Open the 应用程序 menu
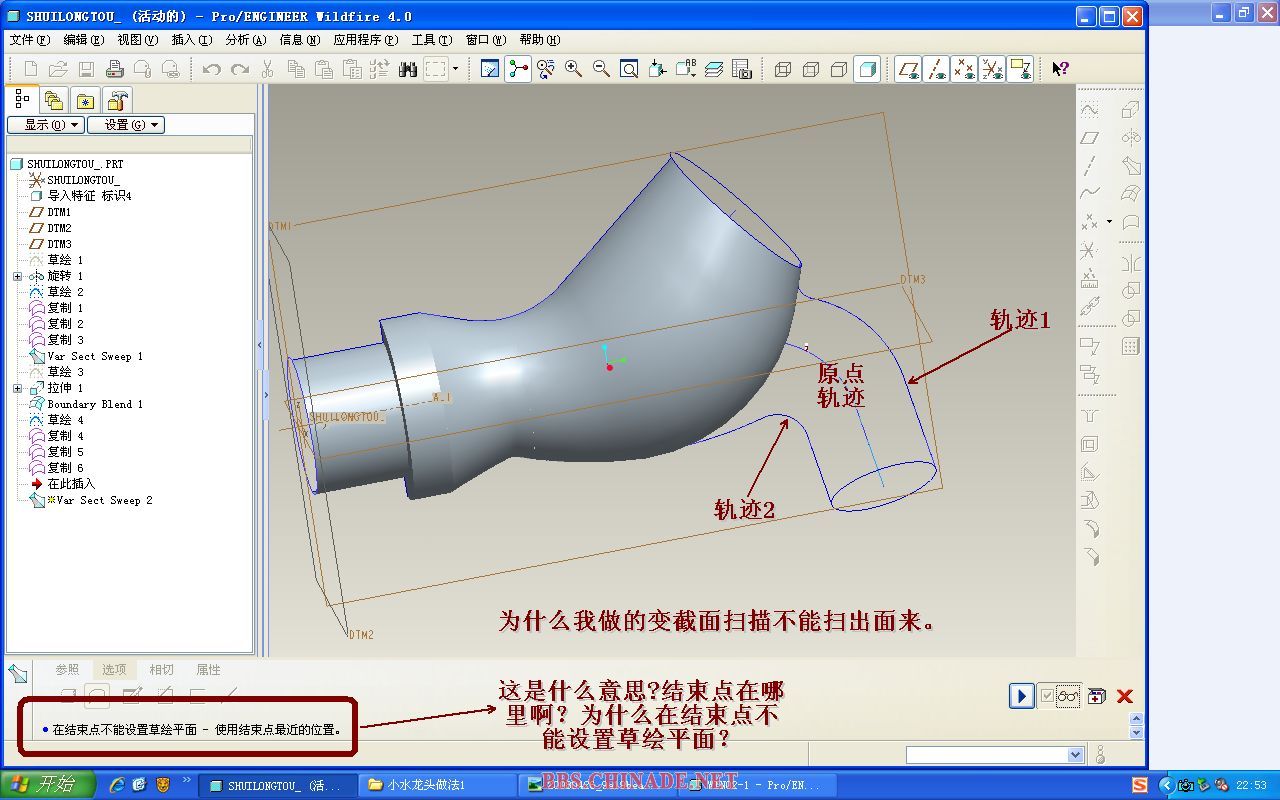This screenshot has height=800, width=1280. pos(365,40)
